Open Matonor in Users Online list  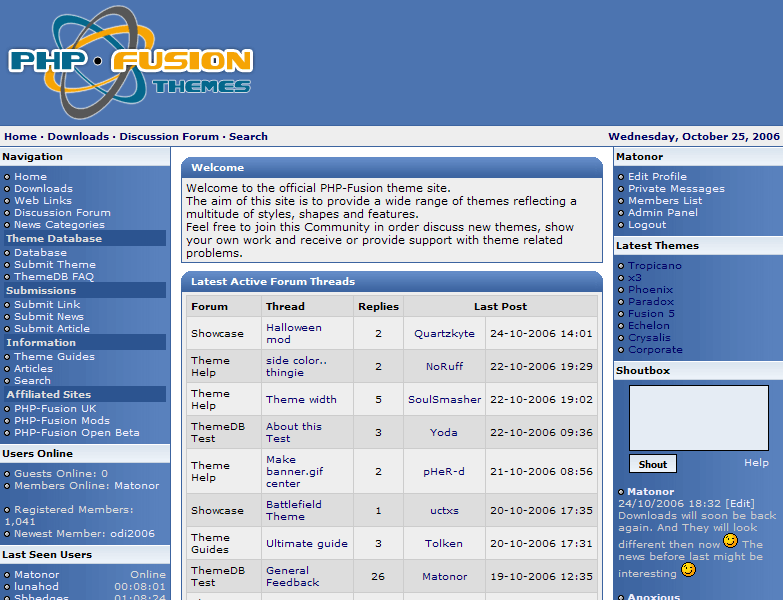coord(137,486)
